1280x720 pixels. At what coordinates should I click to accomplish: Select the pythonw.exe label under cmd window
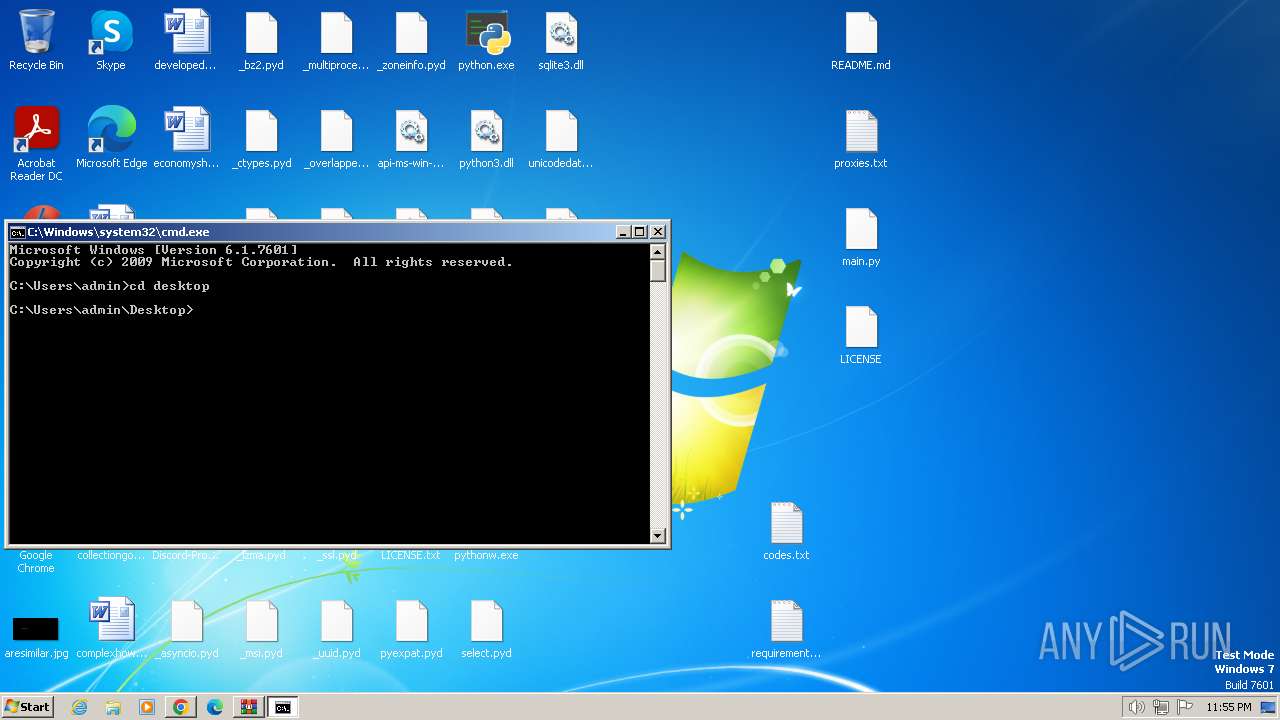tap(486, 555)
